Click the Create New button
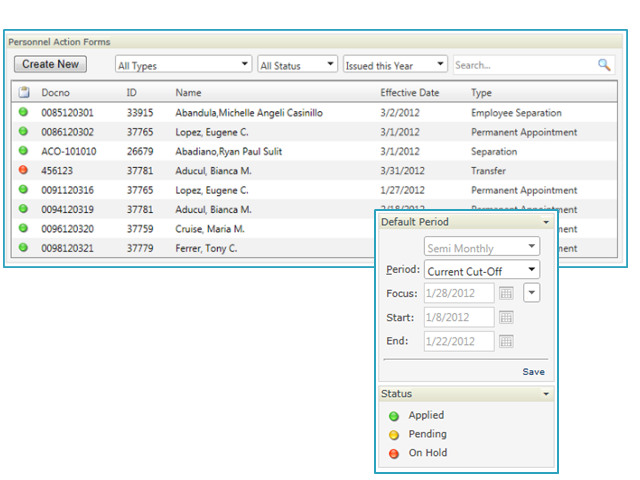Screen dimensions: 640x480 pyautogui.click(x=50, y=64)
